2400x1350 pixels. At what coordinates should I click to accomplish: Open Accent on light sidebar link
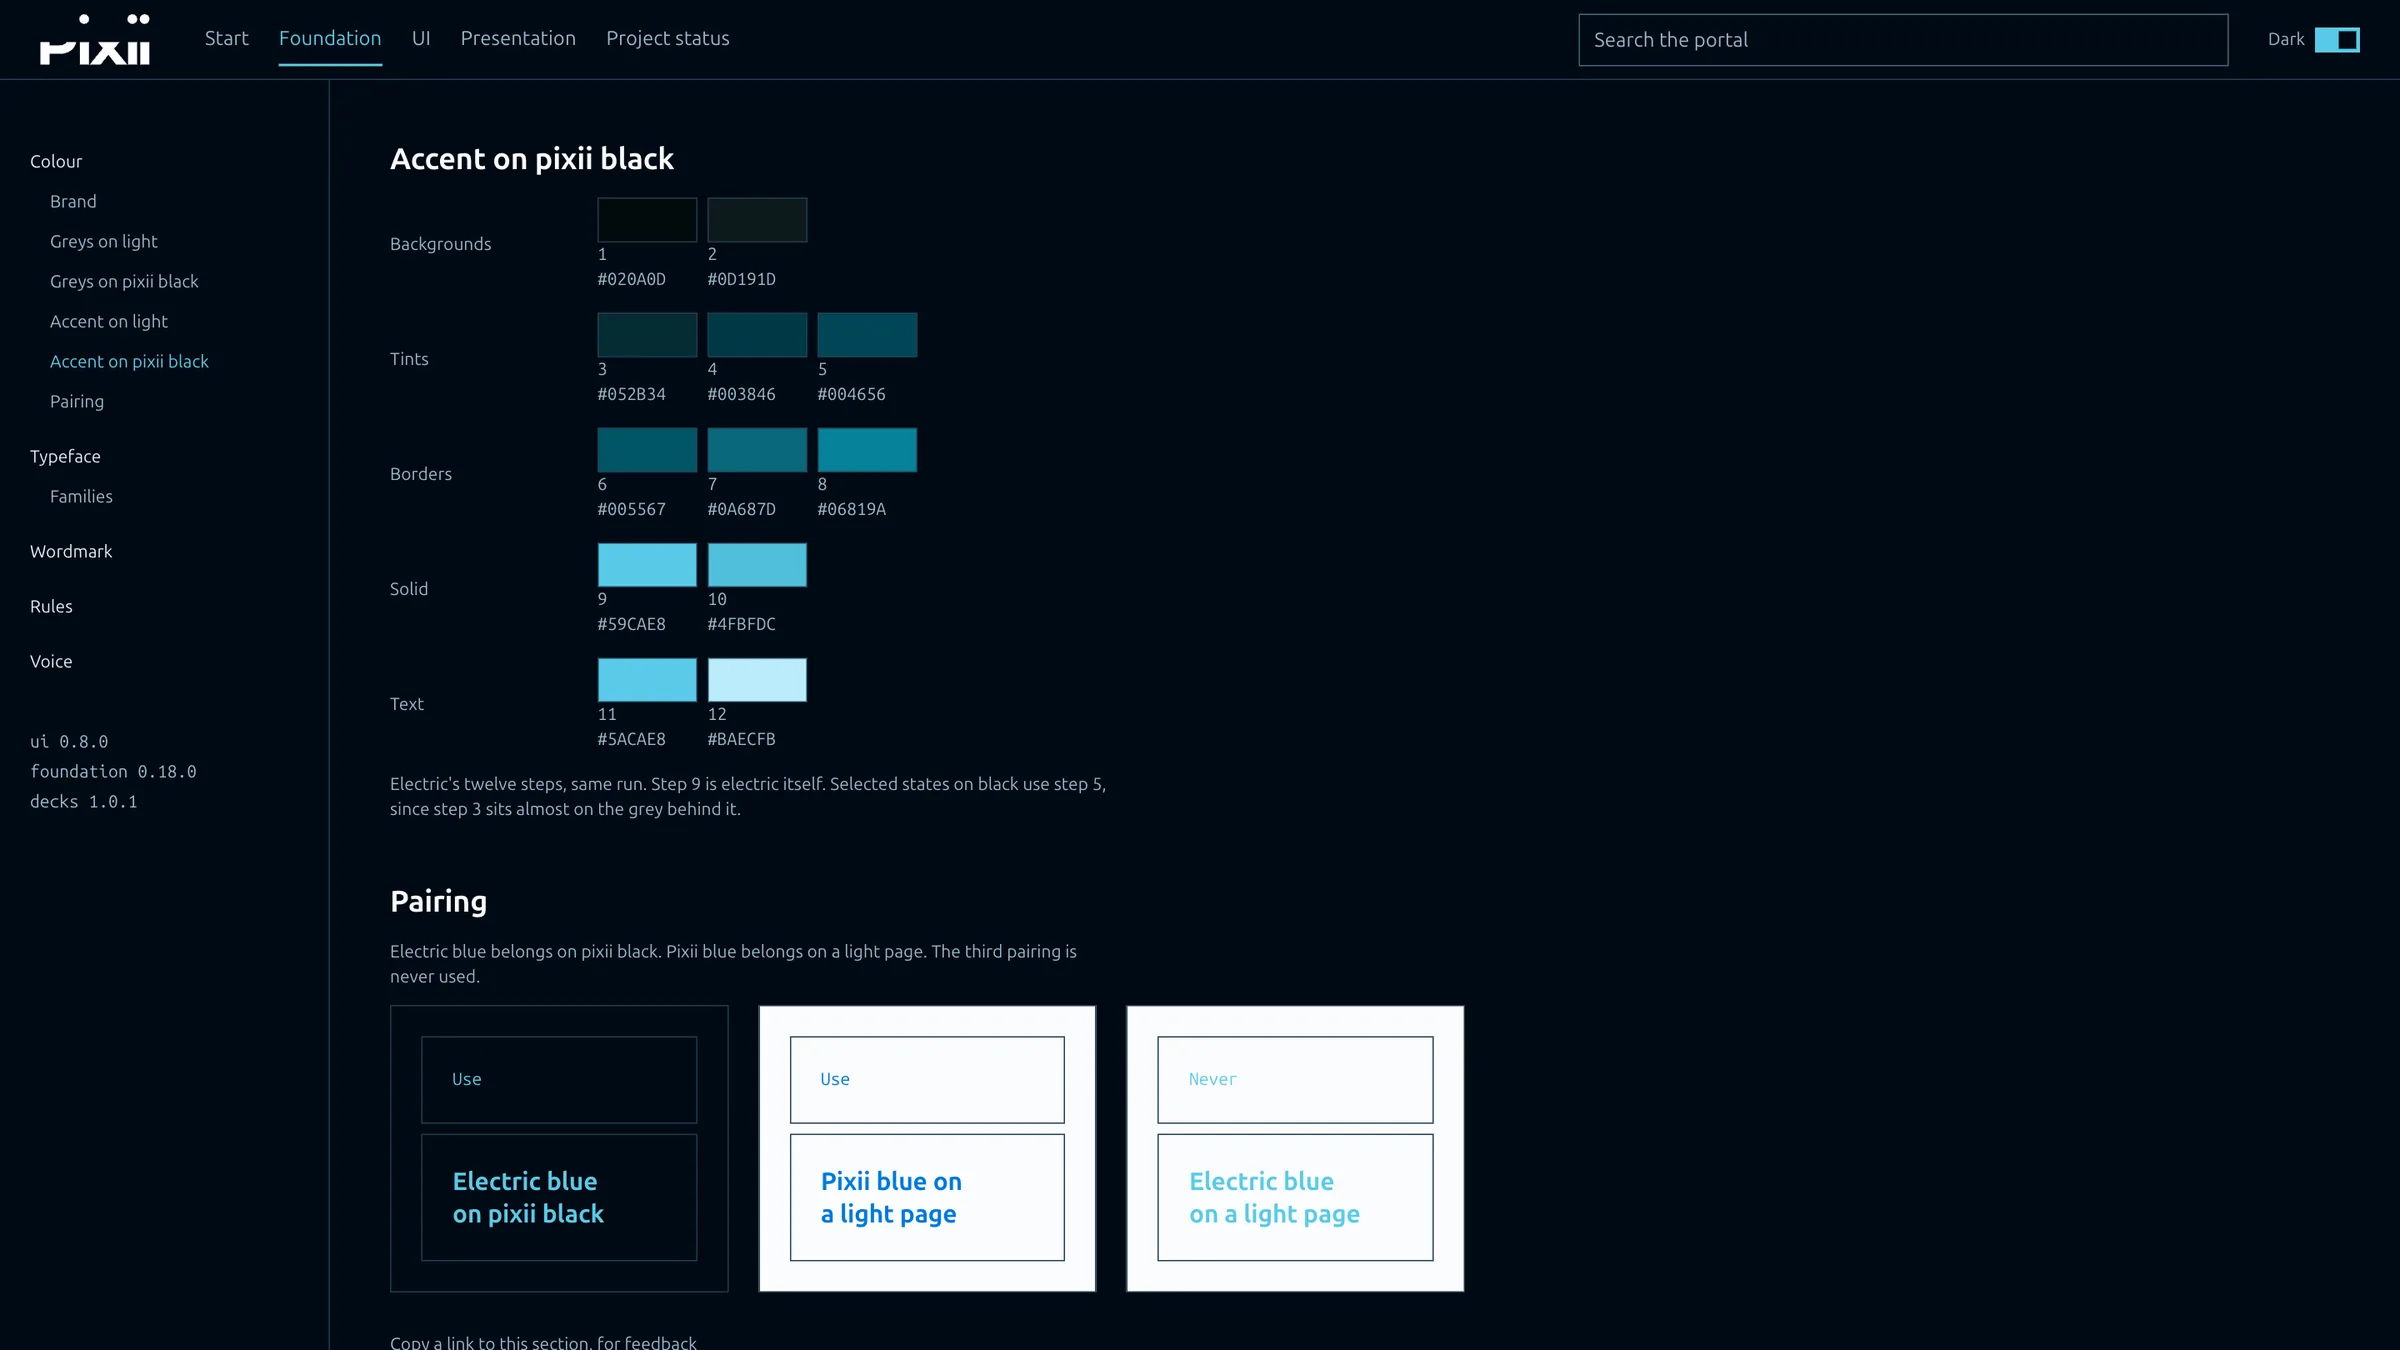click(109, 321)
